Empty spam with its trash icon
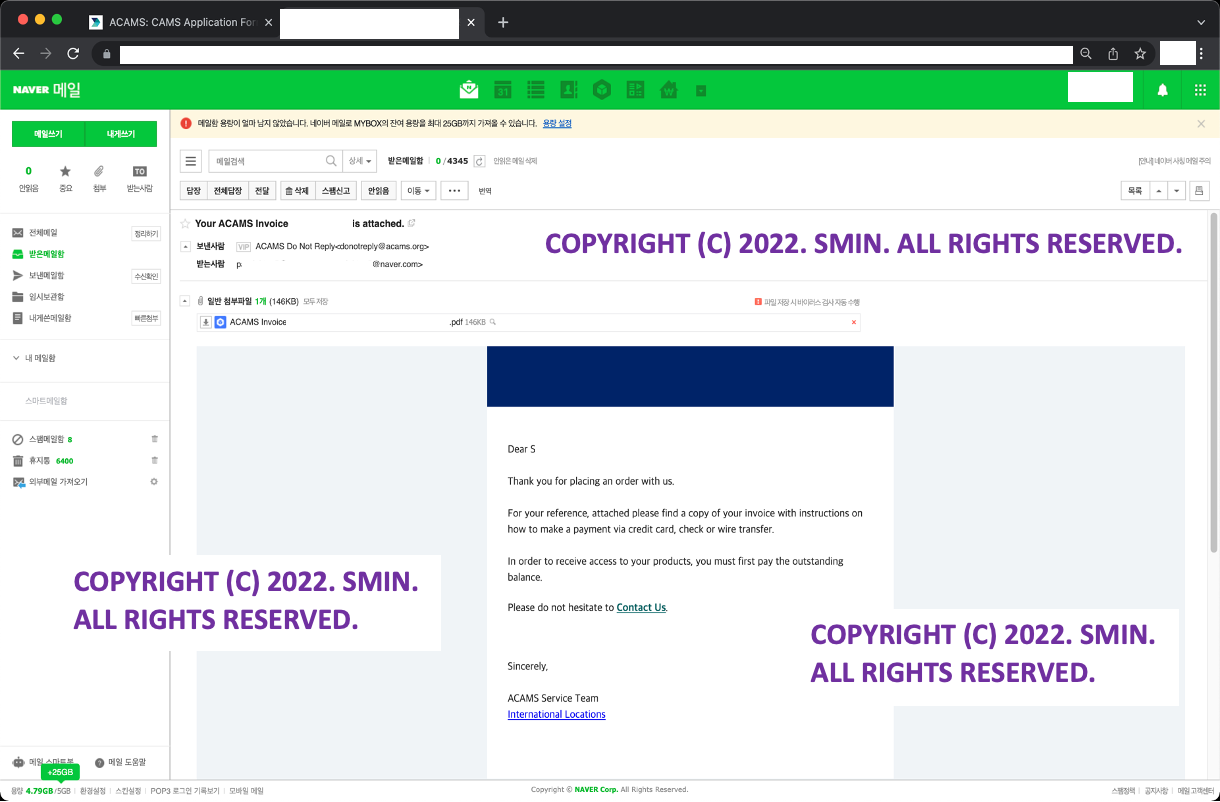This screenshot has width=1220, height=802. 154,439
